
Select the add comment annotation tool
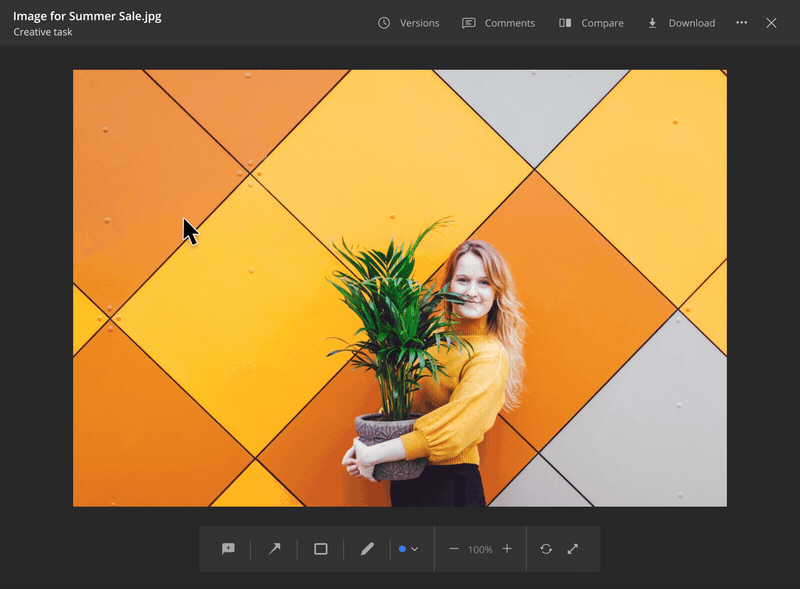pos(228,549)
